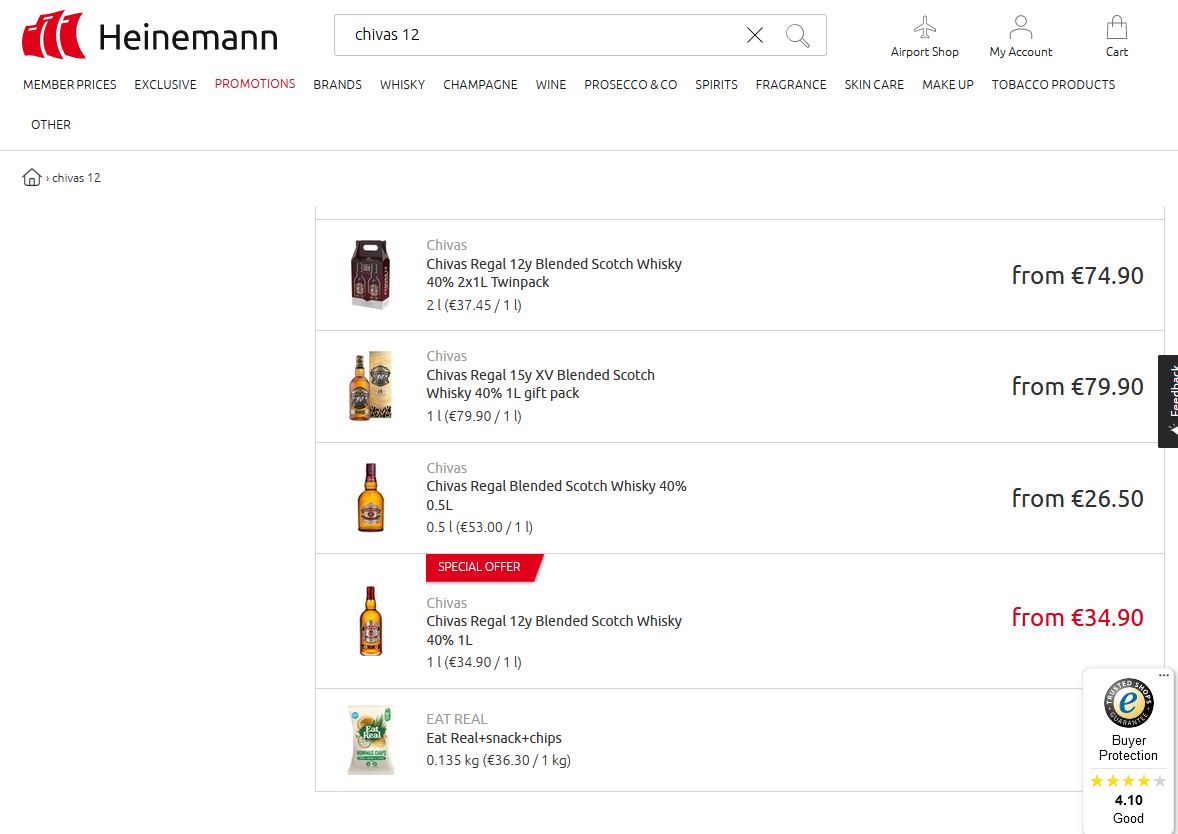This screenshot has width=1178, height=834.
Task: Open EXCLUSIVE menu
Action: pos(165,85)
